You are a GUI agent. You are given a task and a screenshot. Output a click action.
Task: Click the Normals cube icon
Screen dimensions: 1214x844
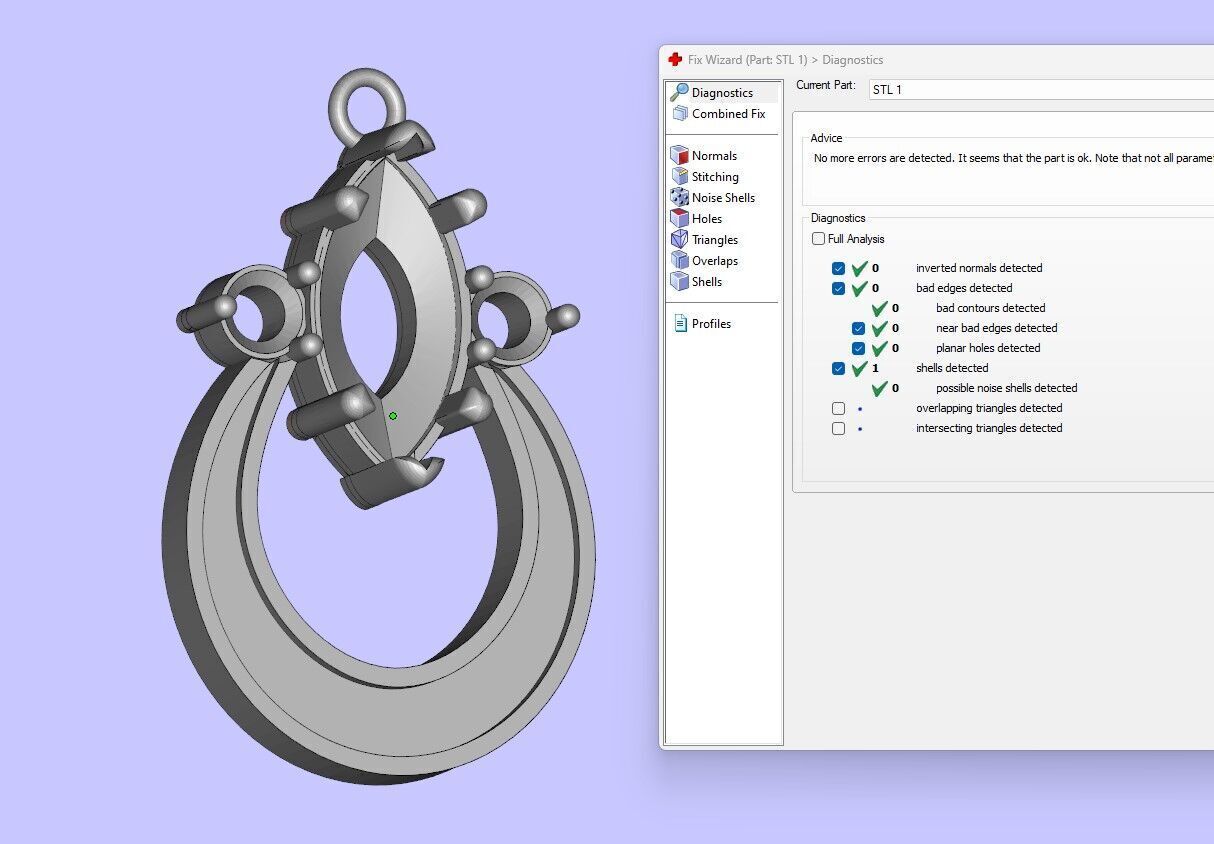point(679,155)
